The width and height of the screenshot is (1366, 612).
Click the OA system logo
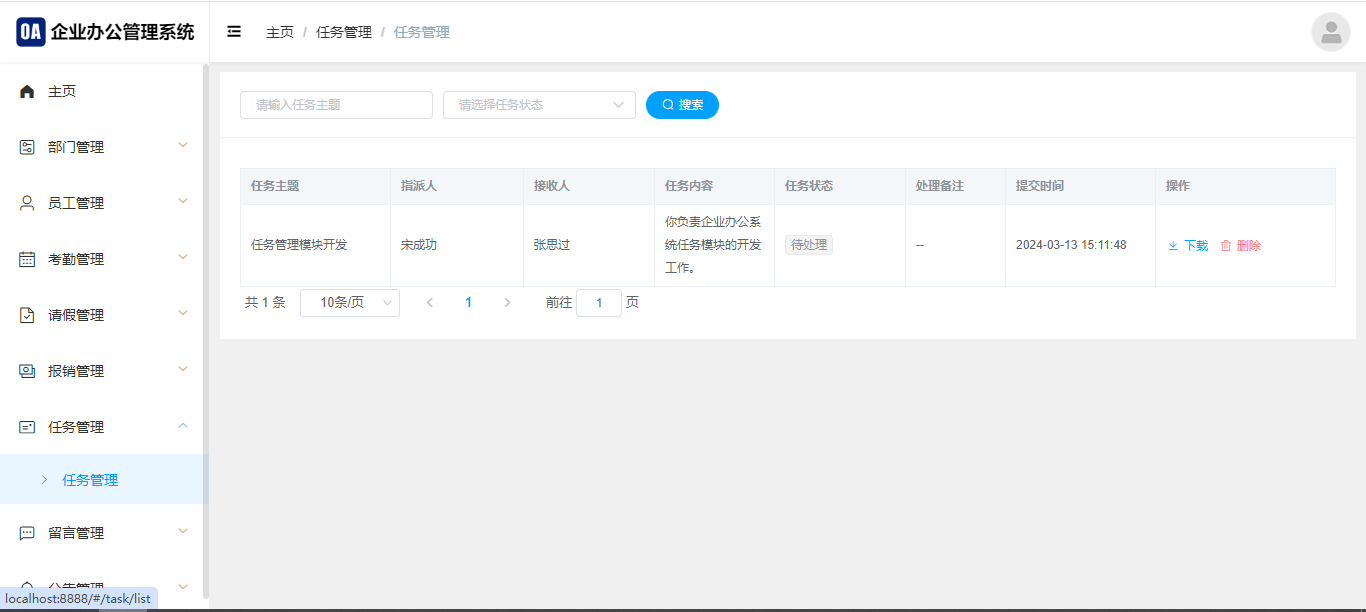31,32
